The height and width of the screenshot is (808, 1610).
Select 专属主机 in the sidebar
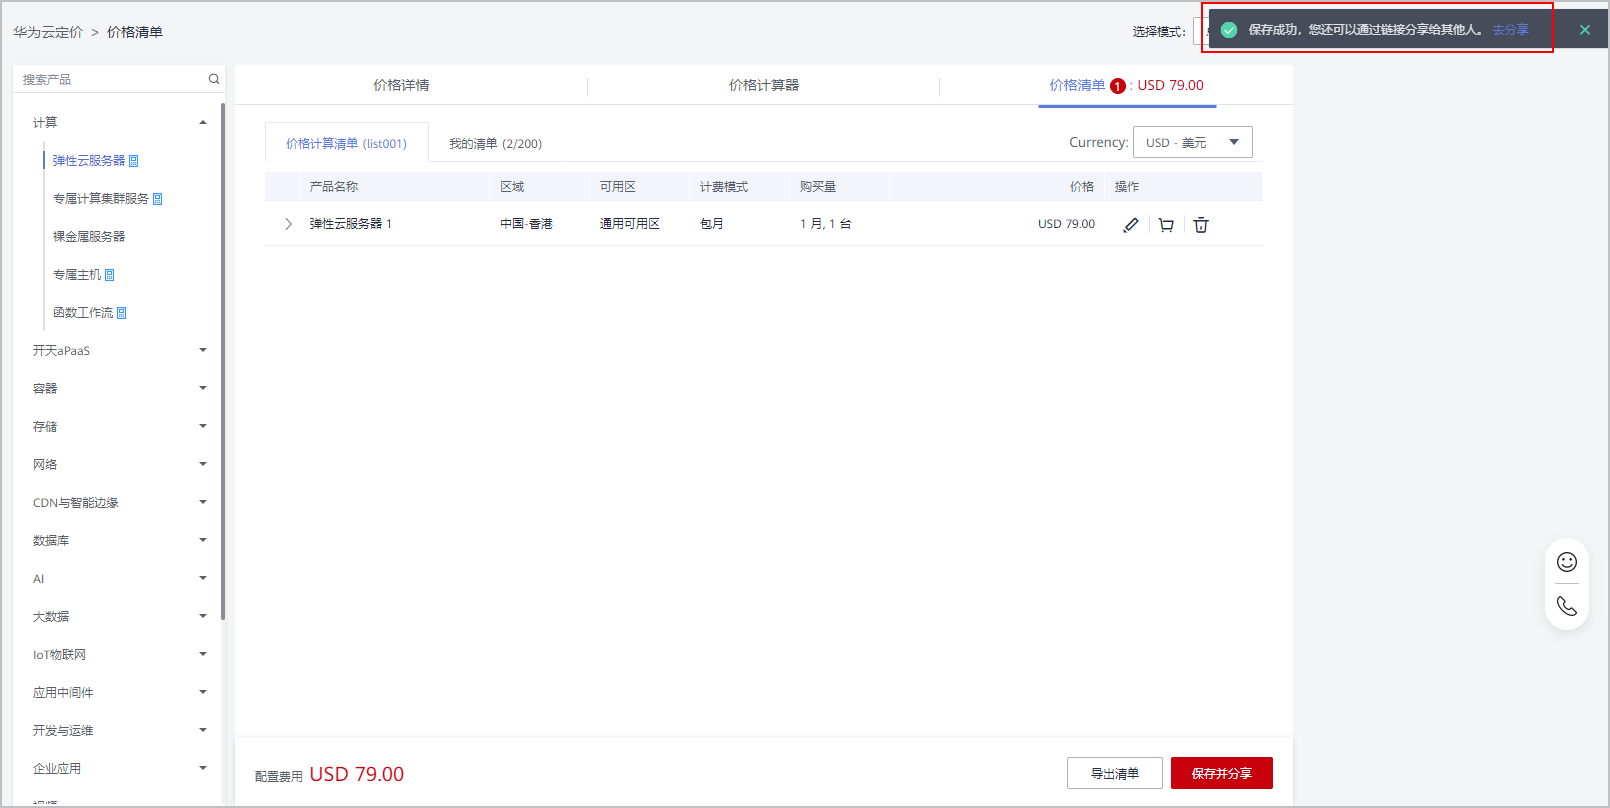click(x=77, y=275)
